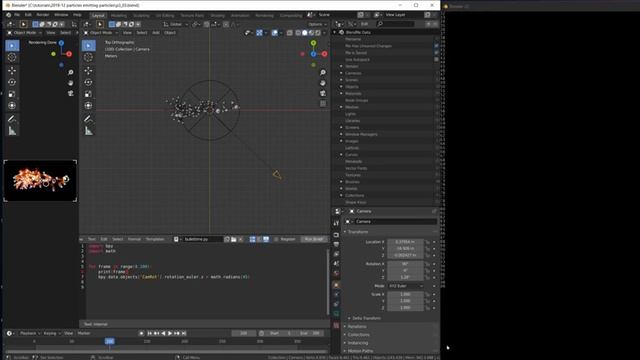Click the Rotation Z value field
The width and height of the screenshot is (640, 360).
tap(405, 277)
